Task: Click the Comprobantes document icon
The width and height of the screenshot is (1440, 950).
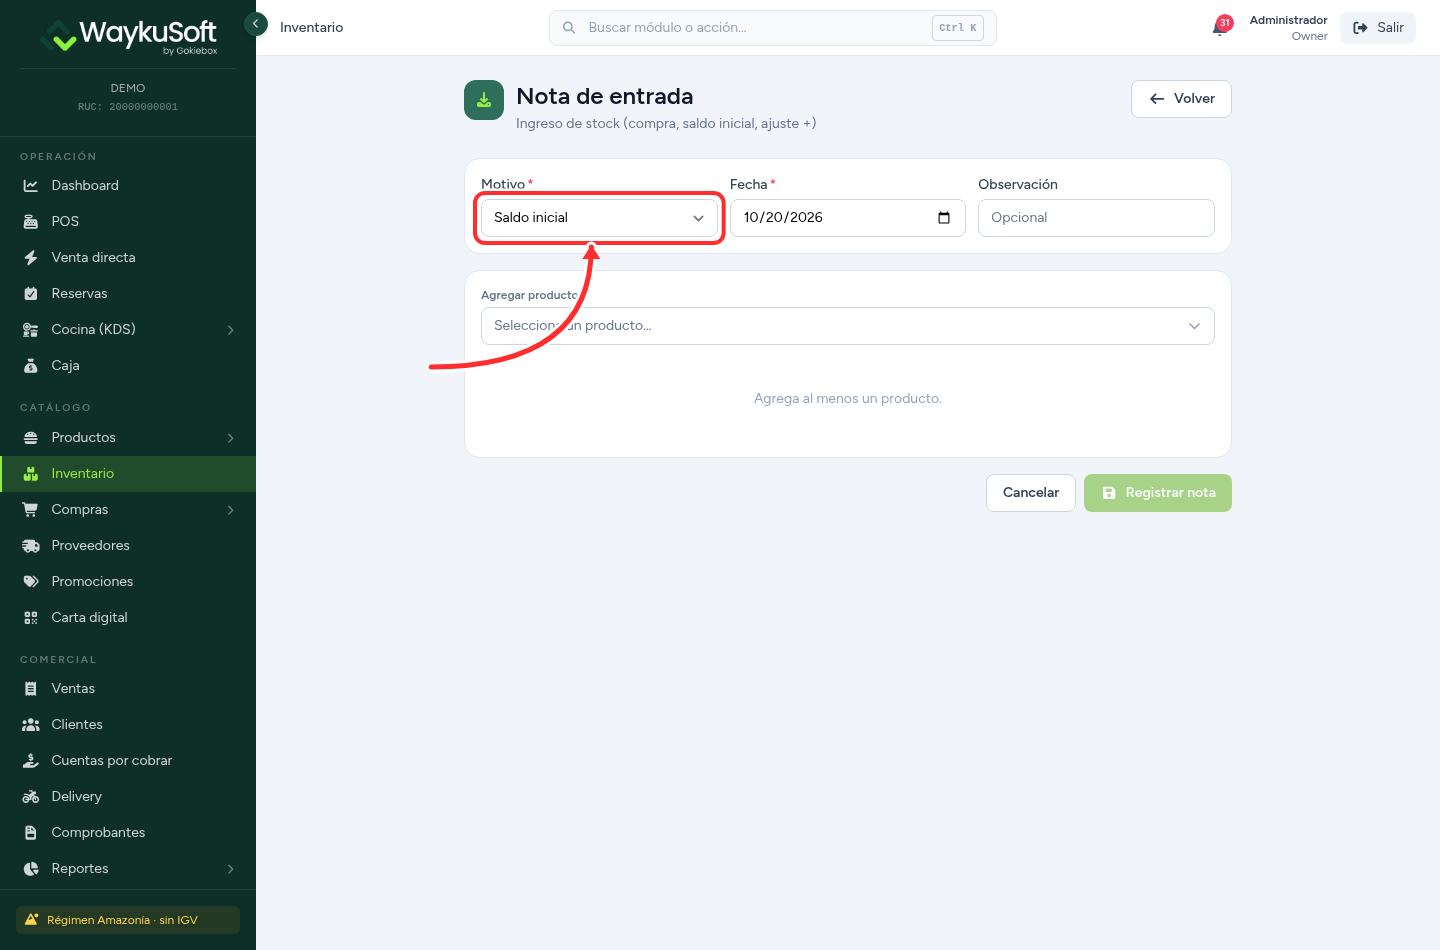Action: coord(31,833)
